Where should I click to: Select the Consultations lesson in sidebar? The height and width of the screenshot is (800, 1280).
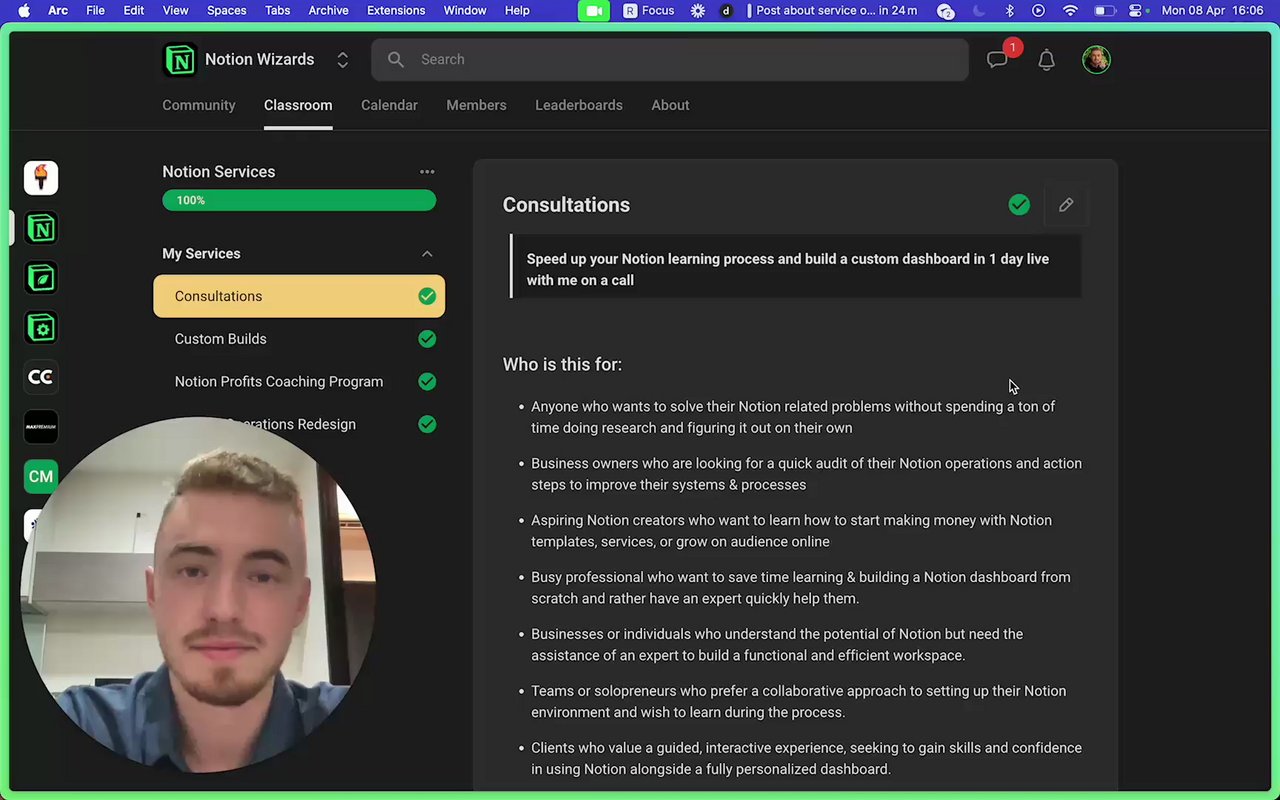pyautogui.click(x=299, y=296)
